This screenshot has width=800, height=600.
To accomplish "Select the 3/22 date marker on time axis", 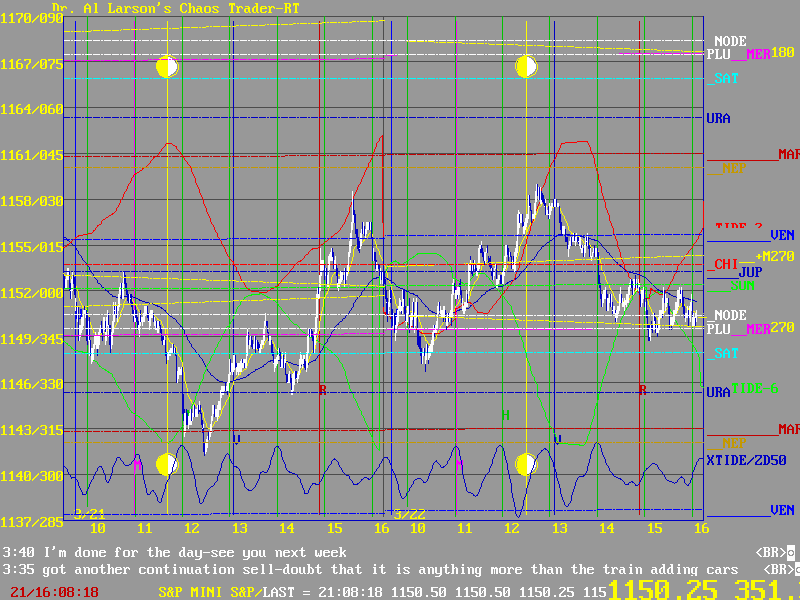I will point(408,514).
